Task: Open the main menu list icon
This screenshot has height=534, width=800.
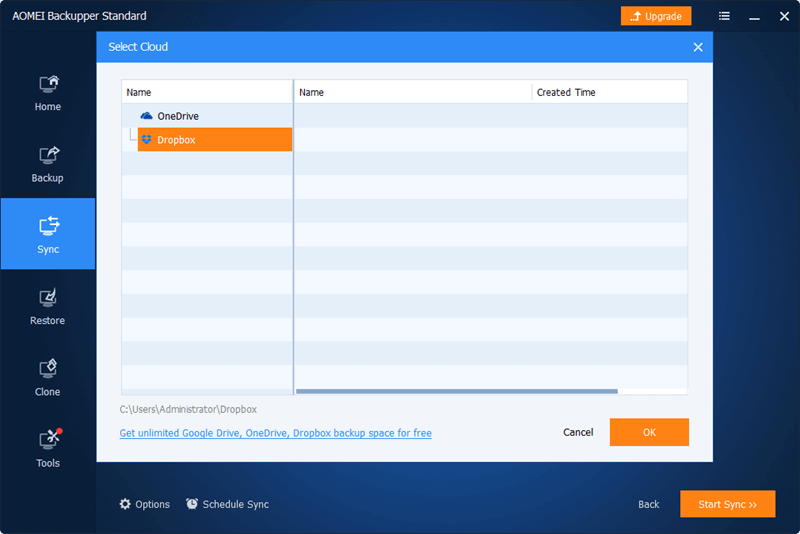Action: (x=724, y=16)
